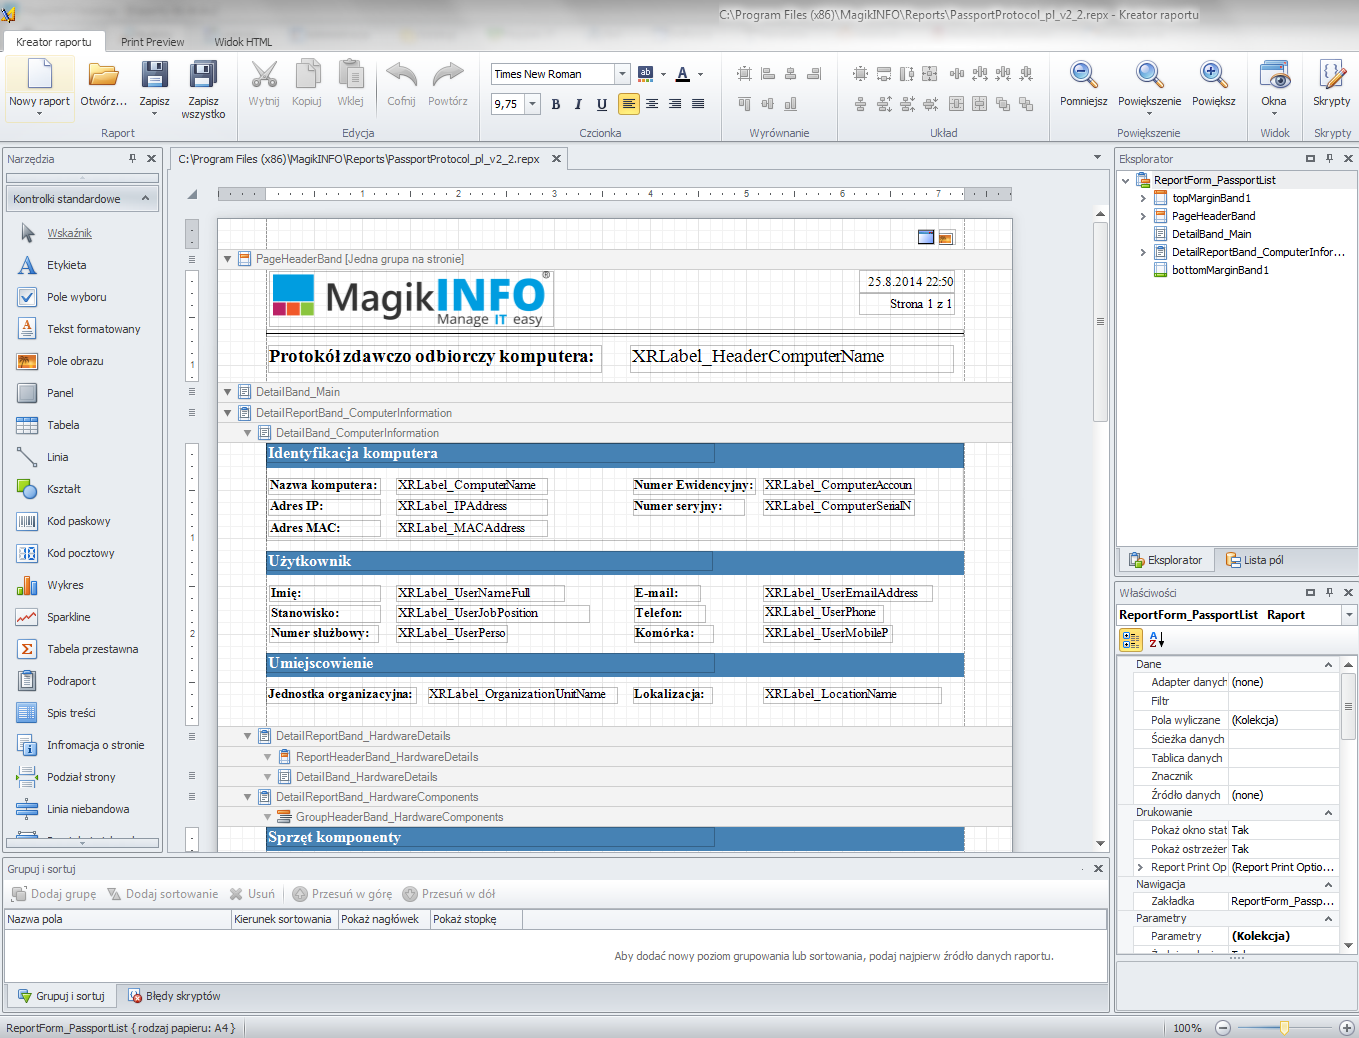Screen dimensions: 1359x1038
Task: Collapse DetailReportBand_ComputerInformation band
Action: 228,413
